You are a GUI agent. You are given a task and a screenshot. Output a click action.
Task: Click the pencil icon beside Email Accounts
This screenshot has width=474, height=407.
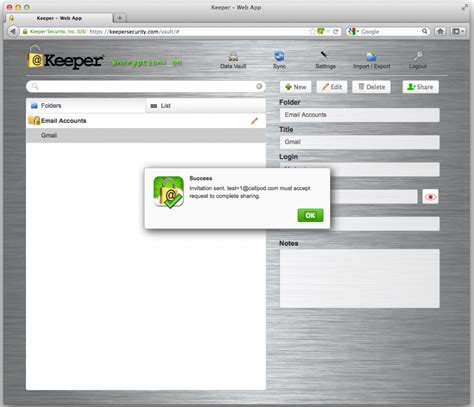(254, 121)
